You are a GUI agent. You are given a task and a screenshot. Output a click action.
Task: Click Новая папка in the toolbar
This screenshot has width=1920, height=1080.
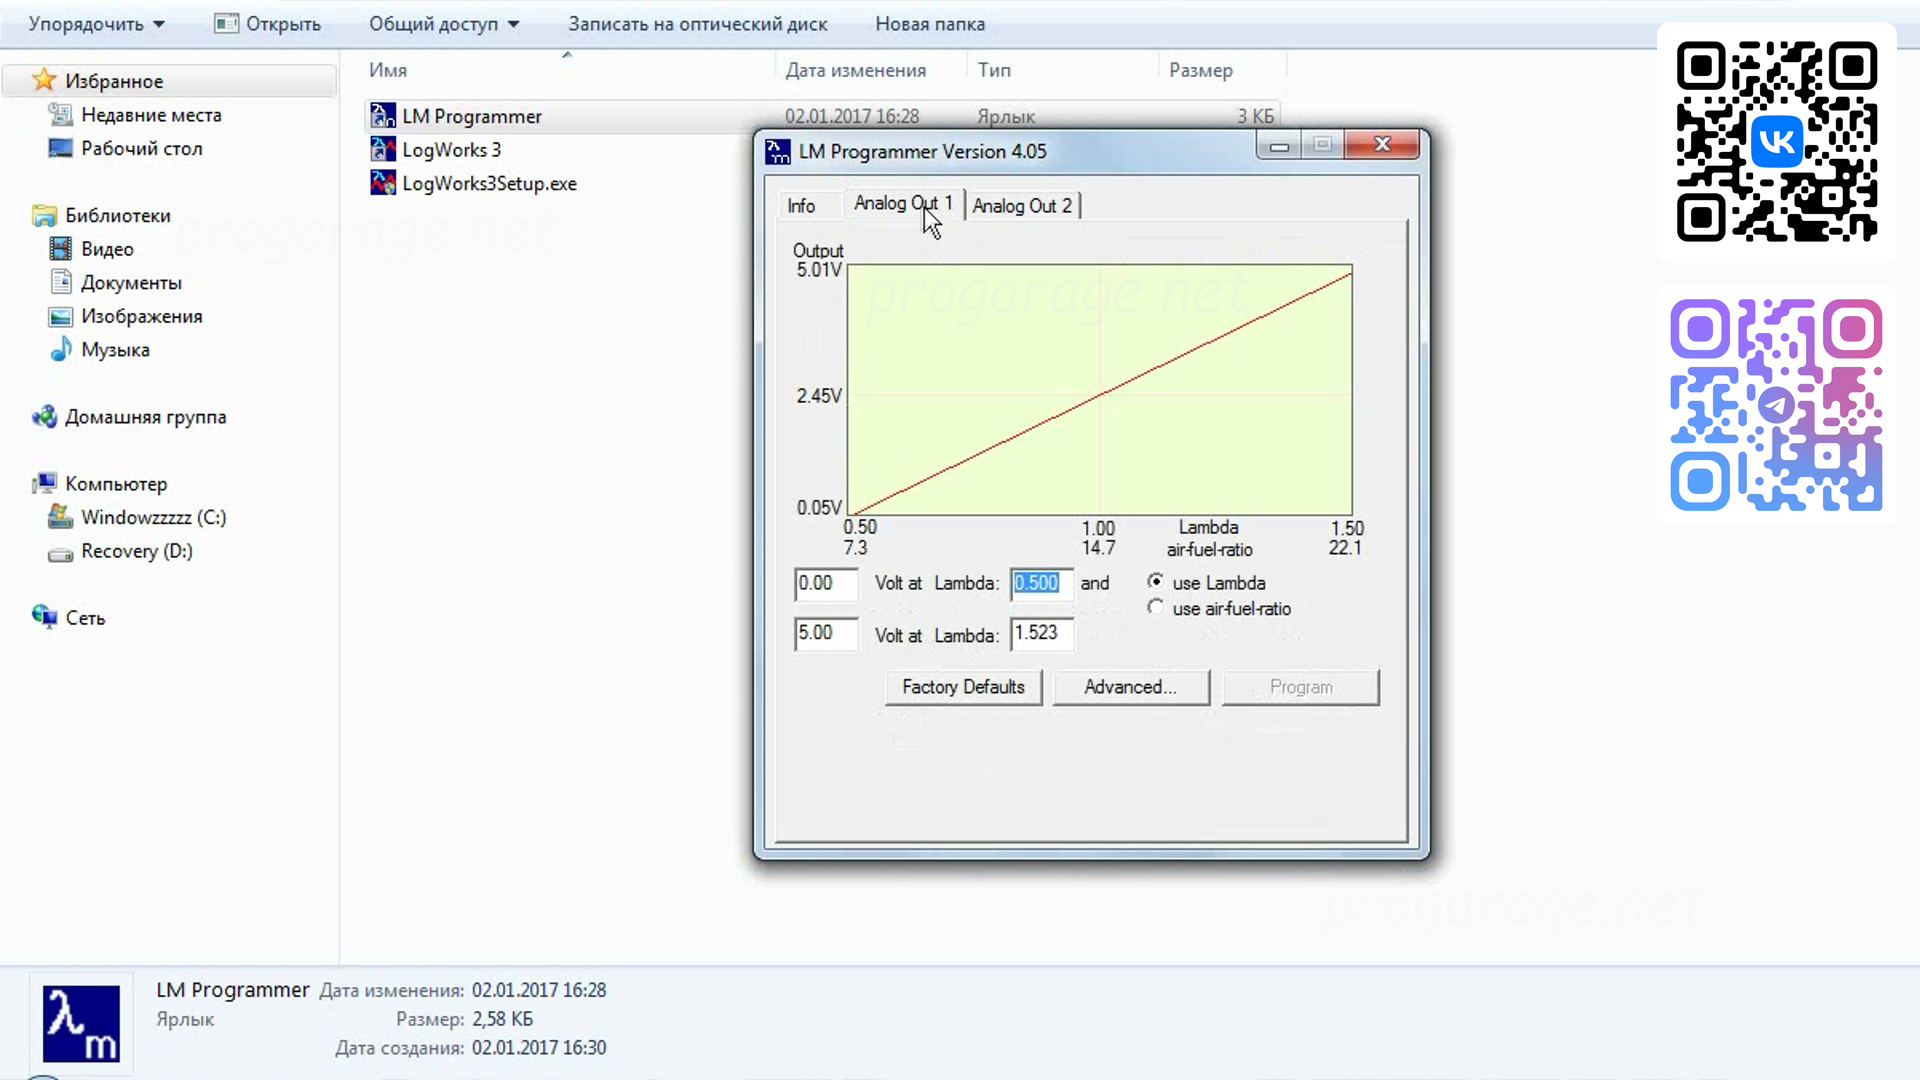click(929, 24)
